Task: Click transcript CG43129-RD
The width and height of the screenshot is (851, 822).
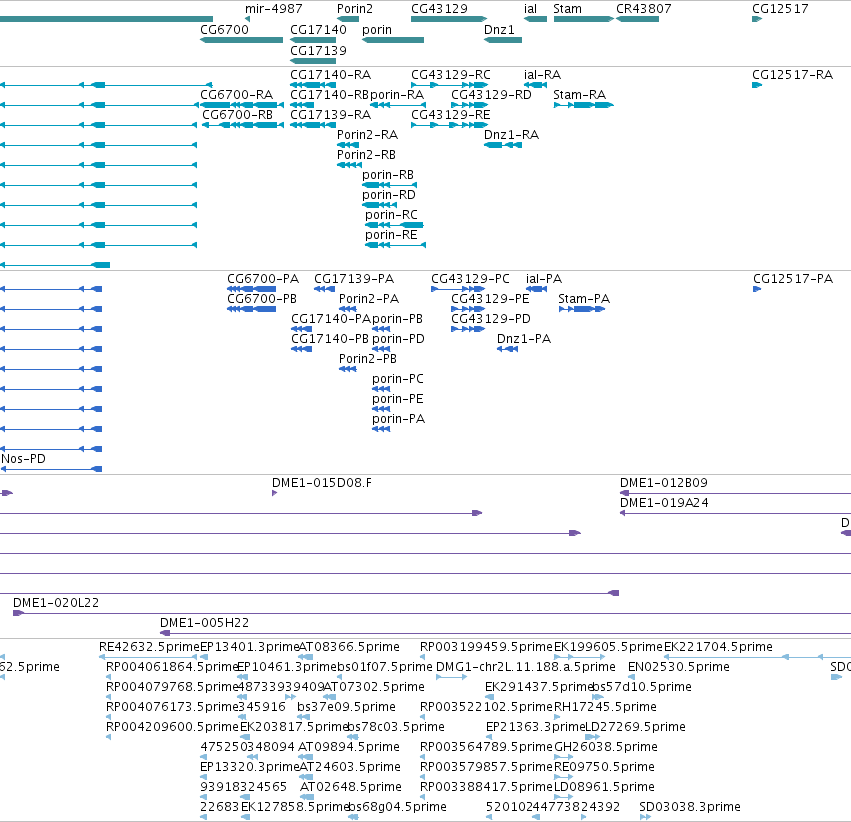Action: click(469, 105)
